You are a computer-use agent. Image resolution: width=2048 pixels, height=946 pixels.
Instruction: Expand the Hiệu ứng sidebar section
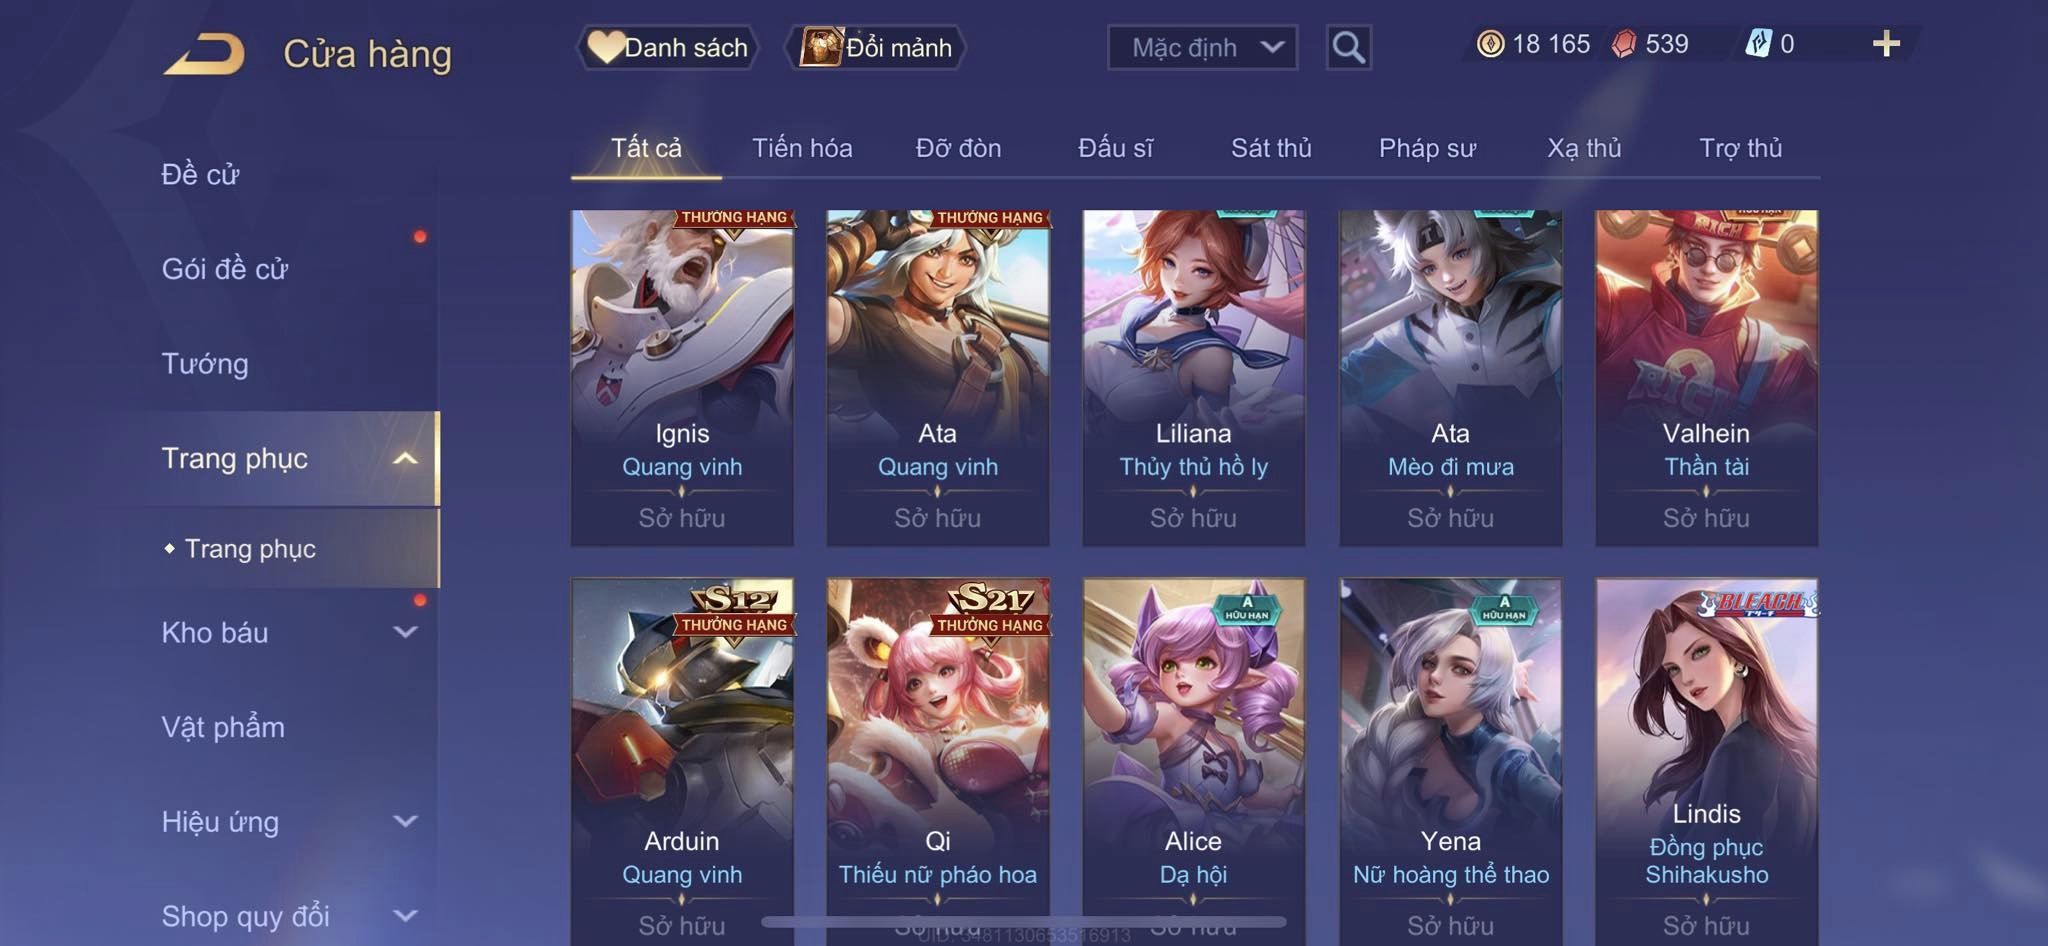point(405,821)
